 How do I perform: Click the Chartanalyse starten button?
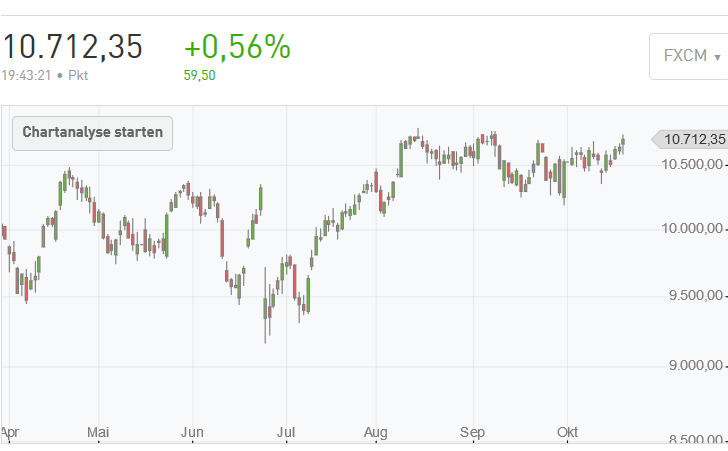[x=92, y=133]
